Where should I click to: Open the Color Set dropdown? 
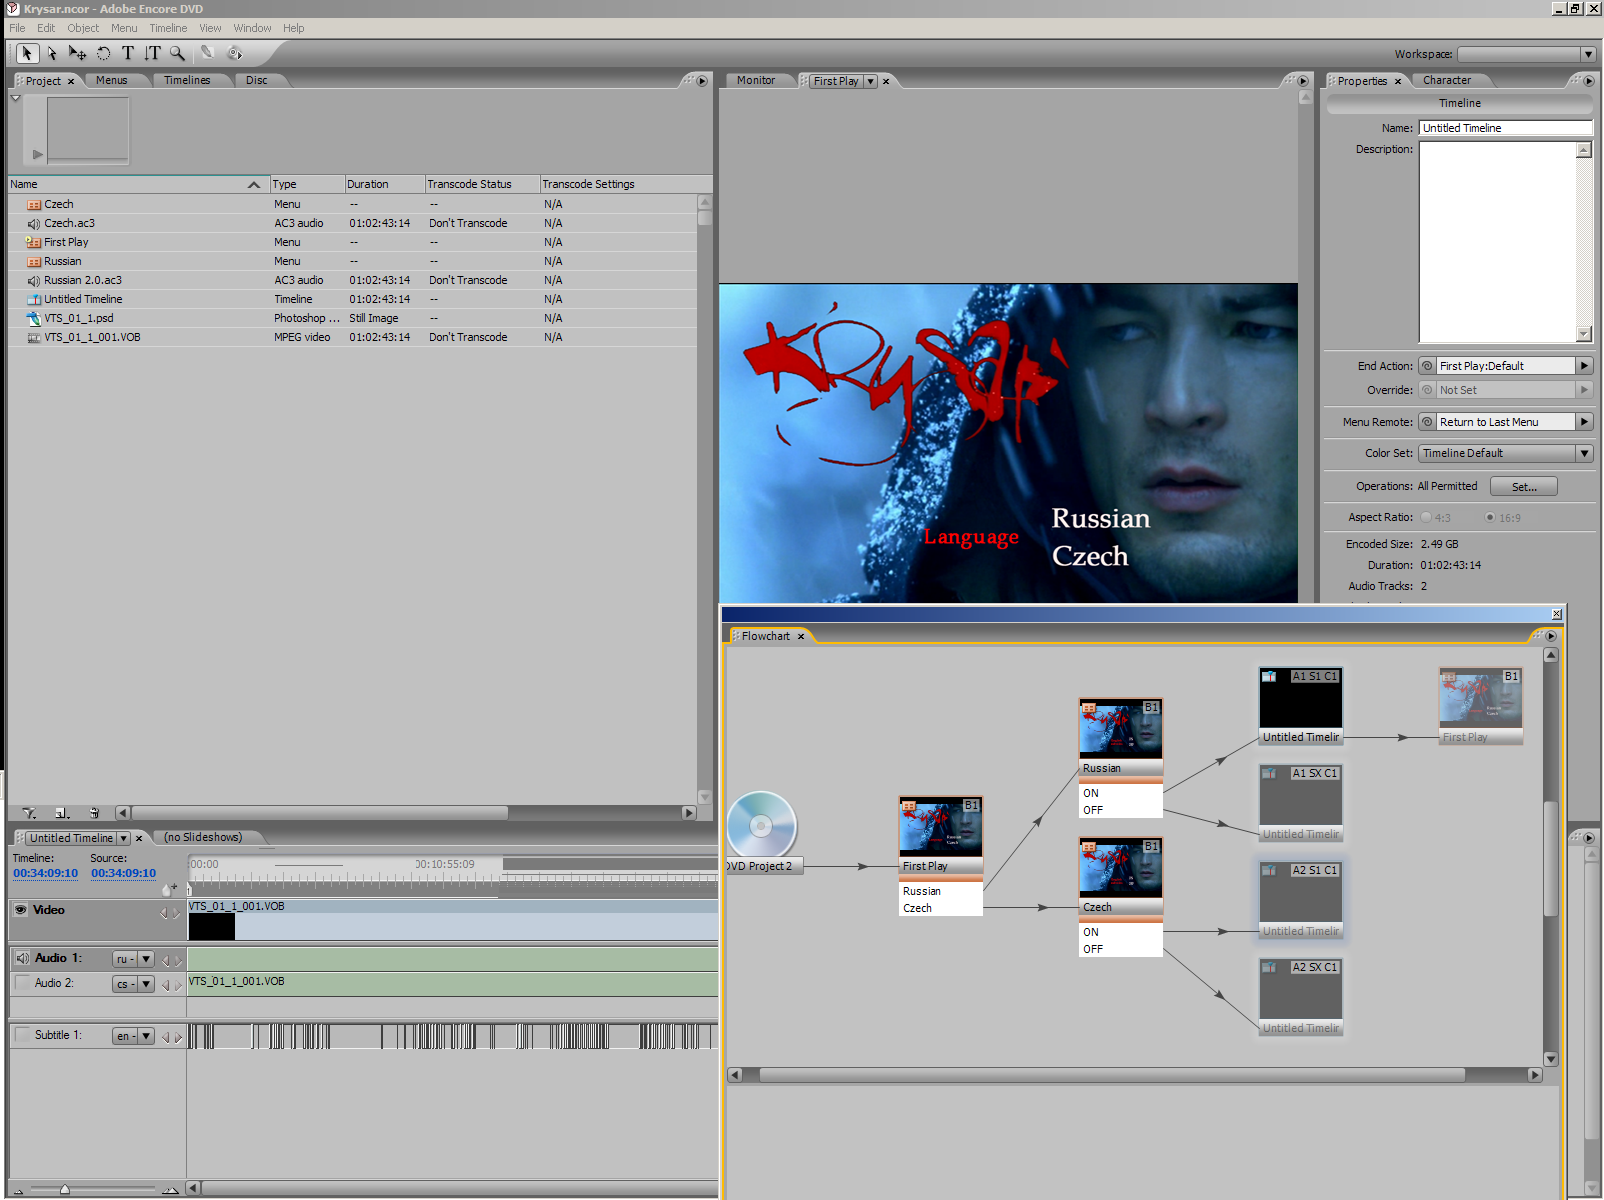(1506, 453)
